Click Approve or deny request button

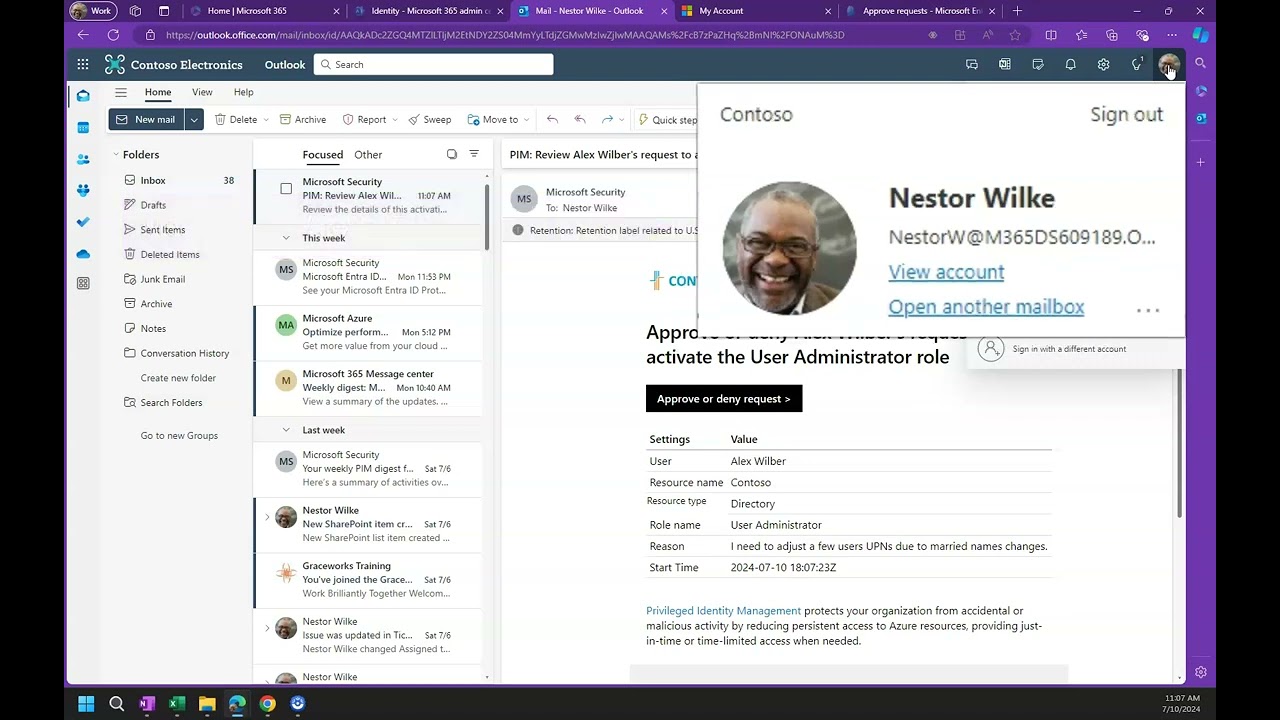724,398
